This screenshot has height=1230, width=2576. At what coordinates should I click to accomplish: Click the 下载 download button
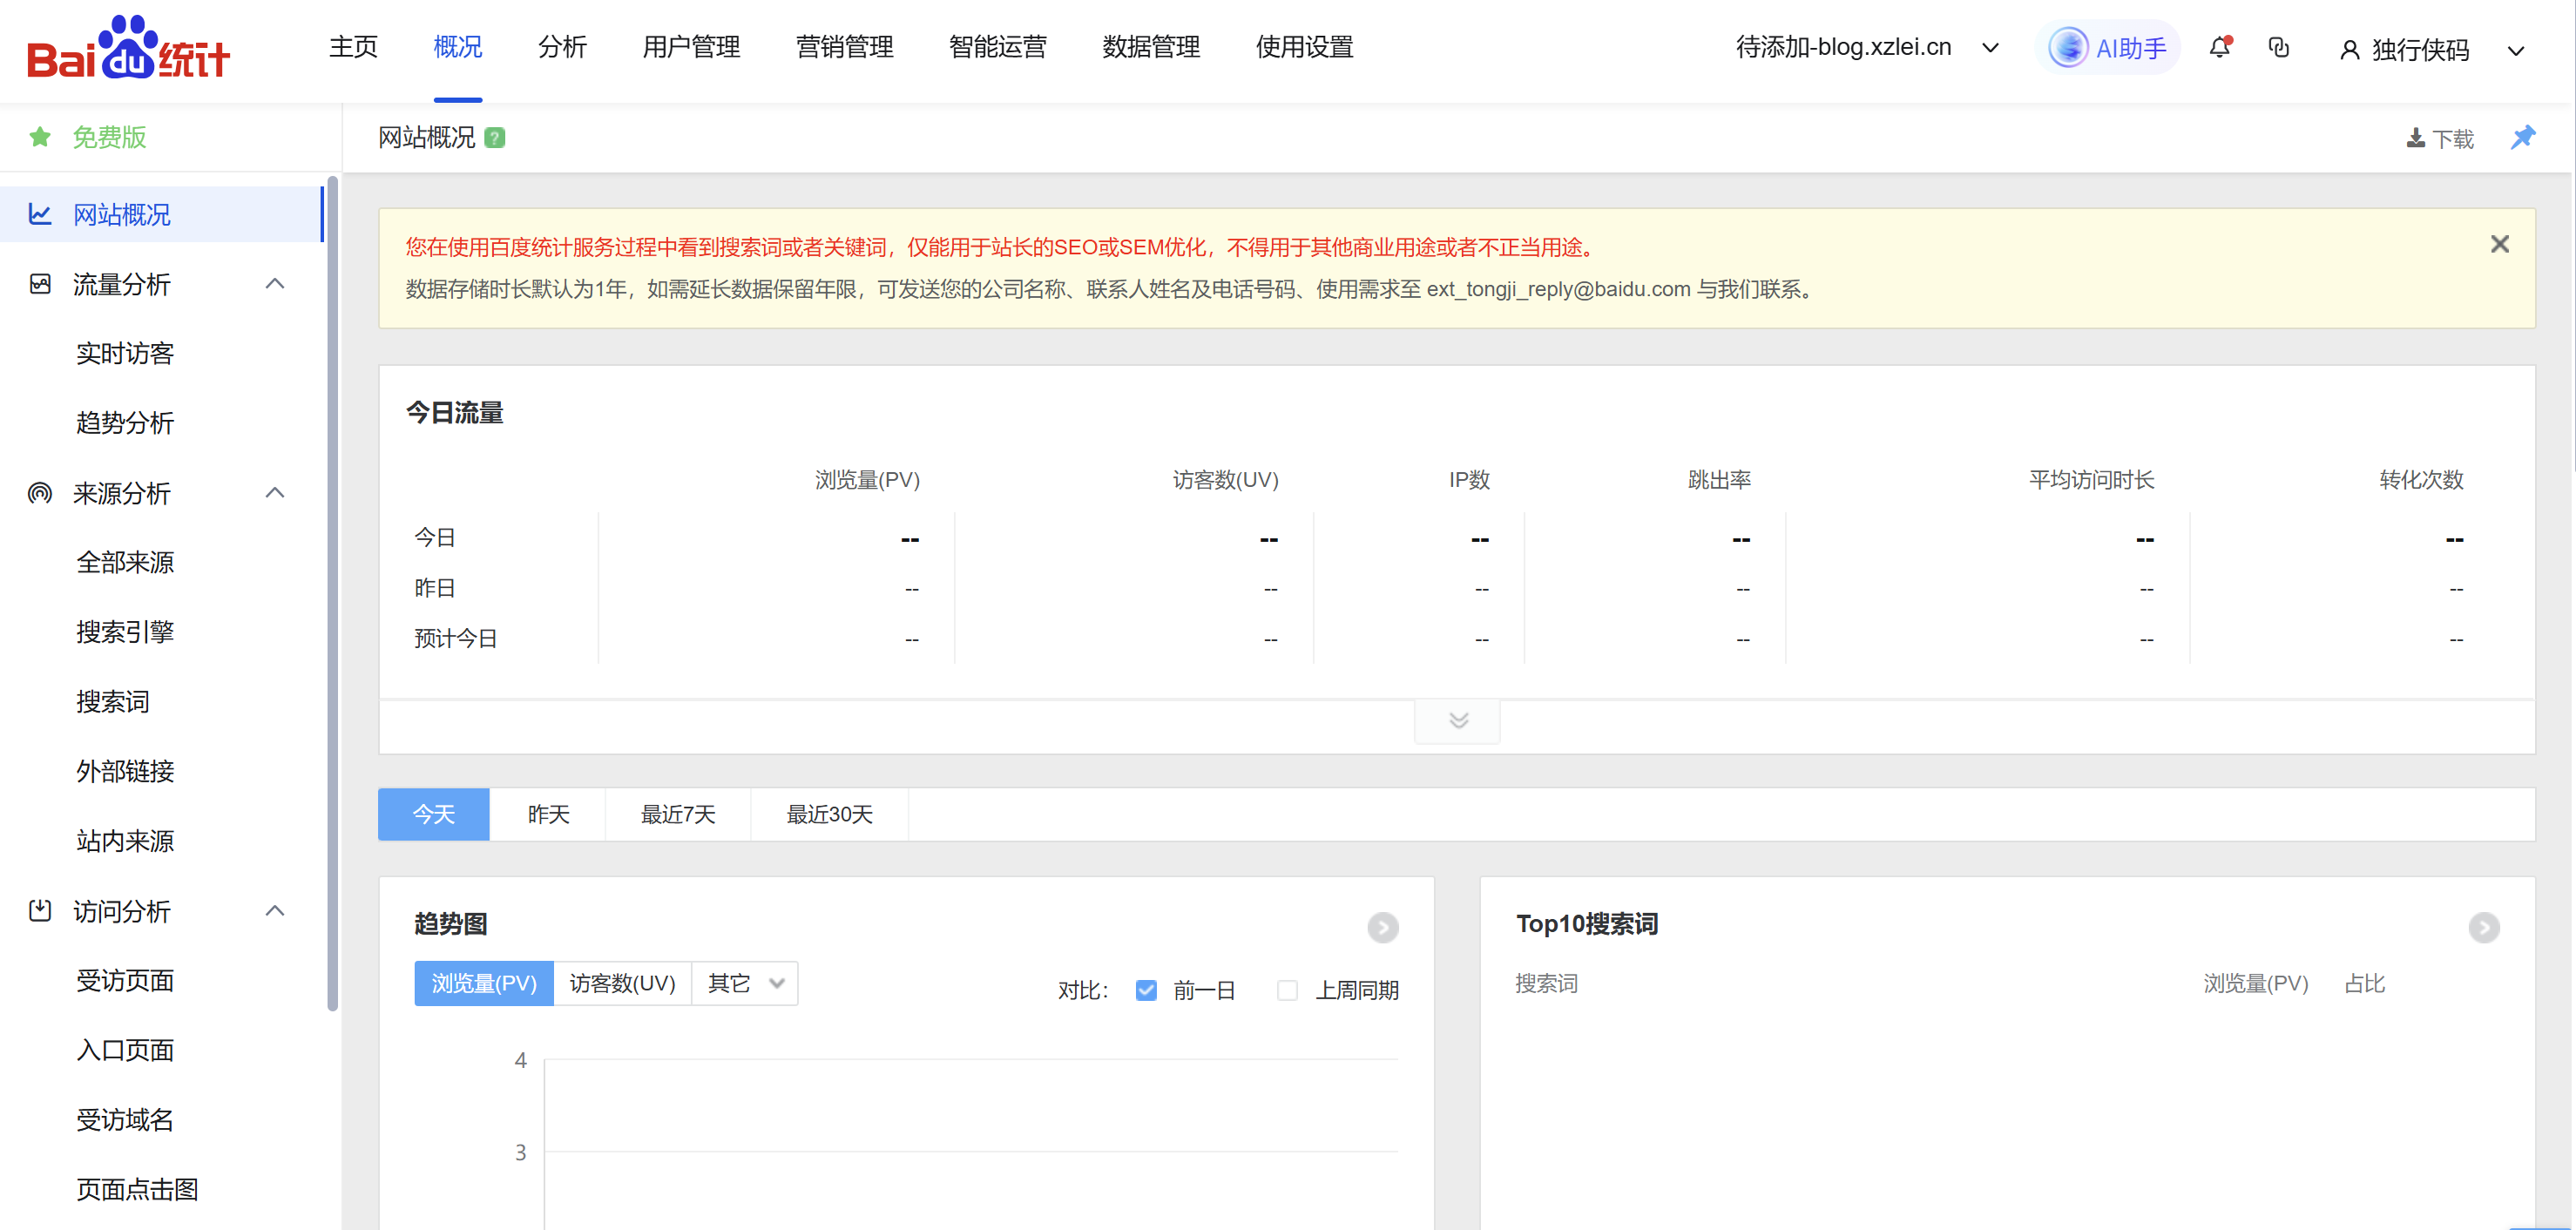(2439, 138)
